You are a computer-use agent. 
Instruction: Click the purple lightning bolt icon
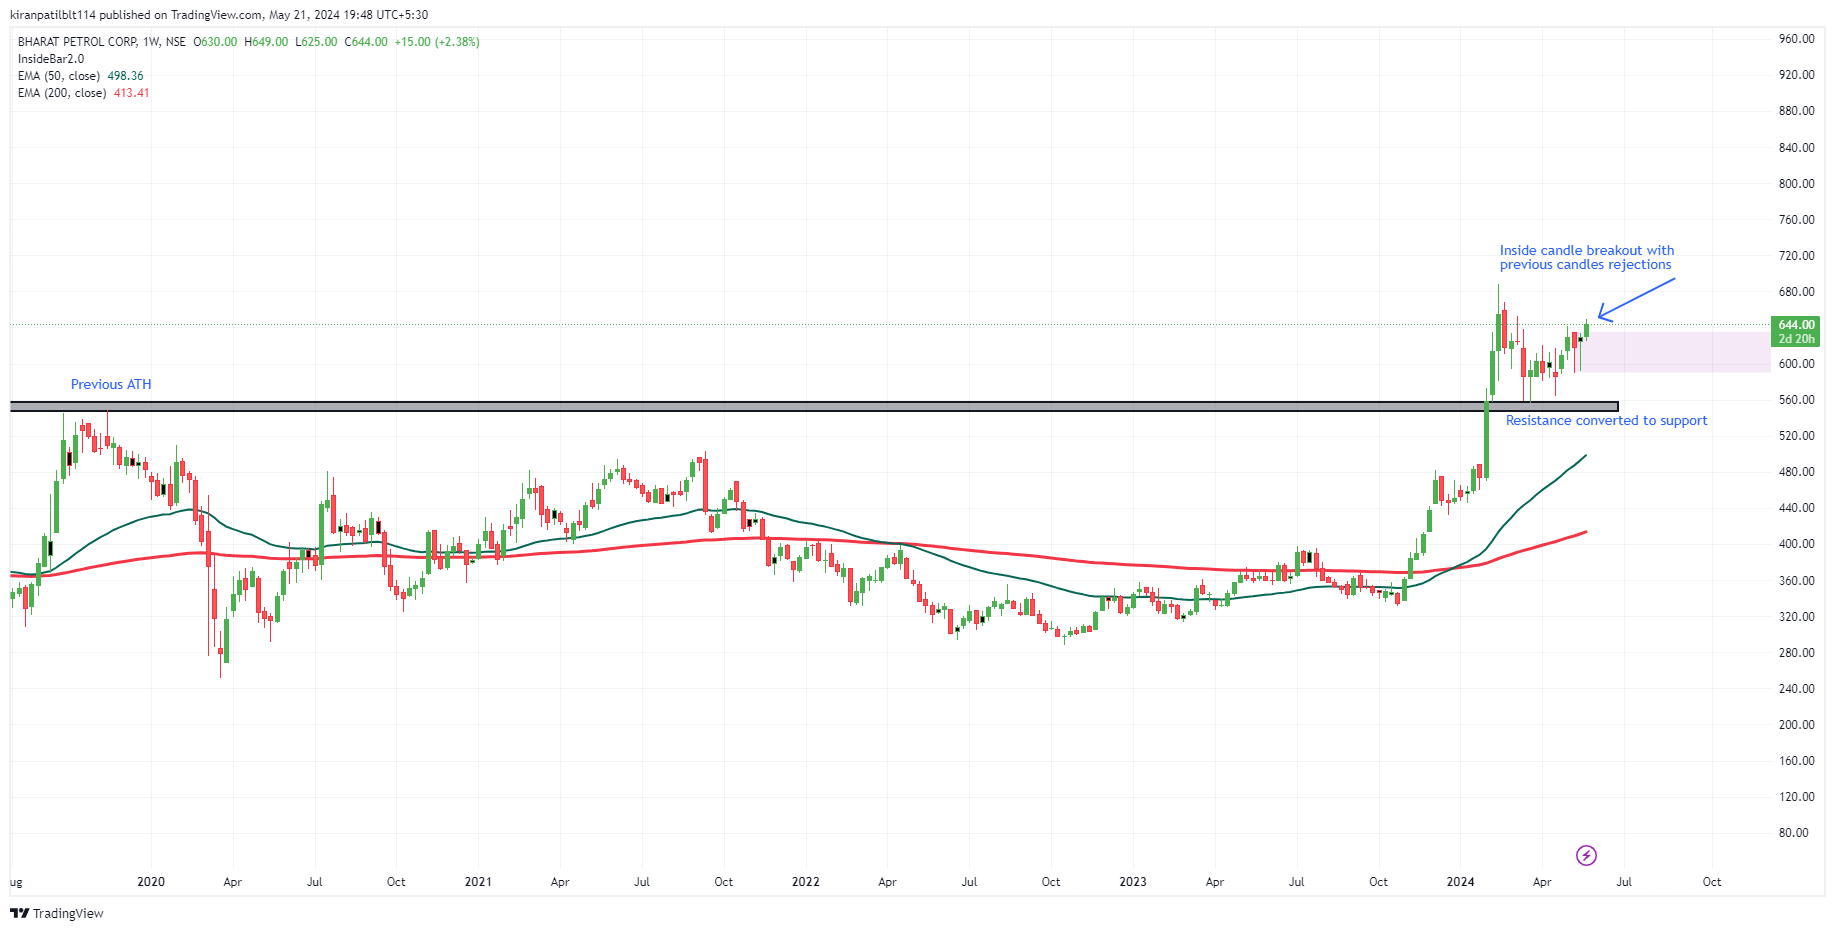(1586, 855)
